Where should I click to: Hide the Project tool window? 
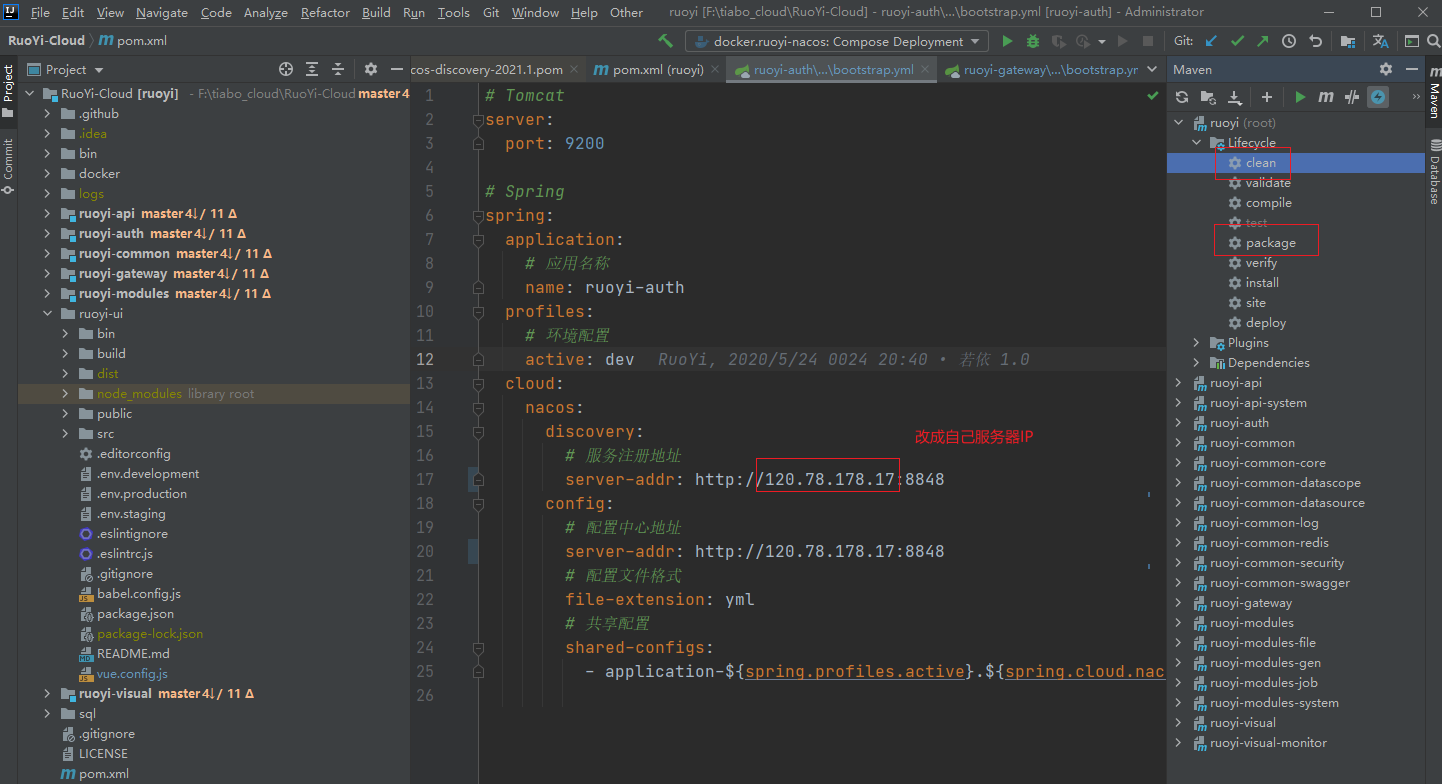[396, 69]
